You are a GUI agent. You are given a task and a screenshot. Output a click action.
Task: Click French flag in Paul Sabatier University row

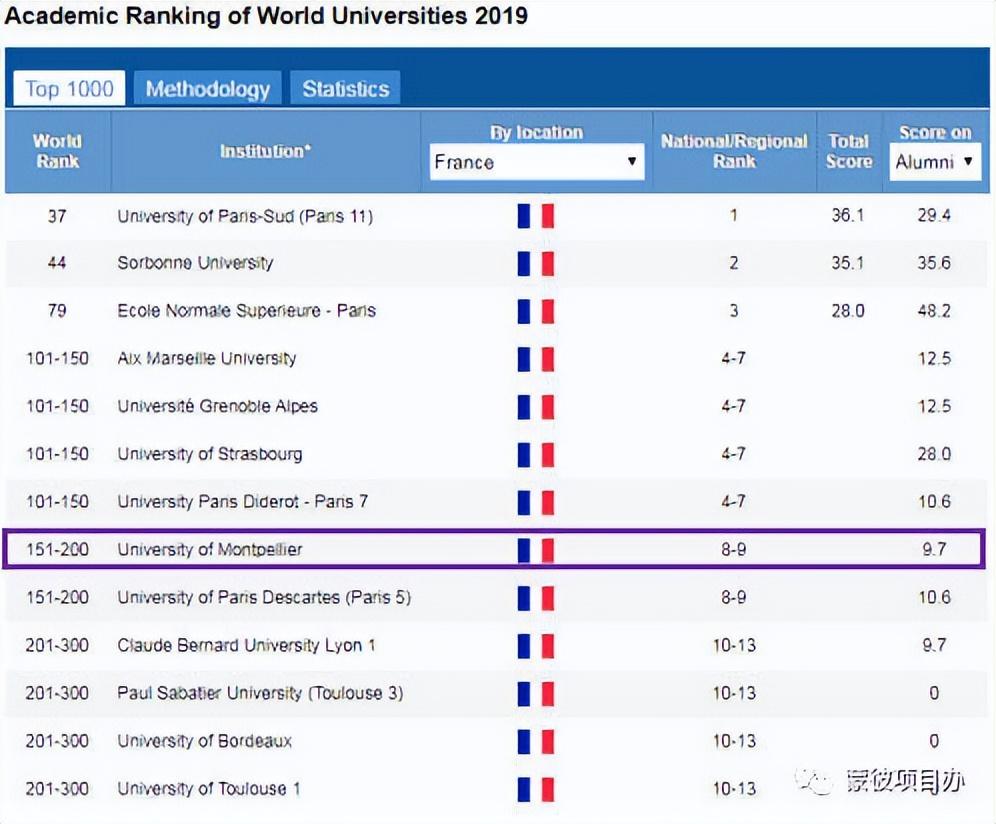coord(536,694)
